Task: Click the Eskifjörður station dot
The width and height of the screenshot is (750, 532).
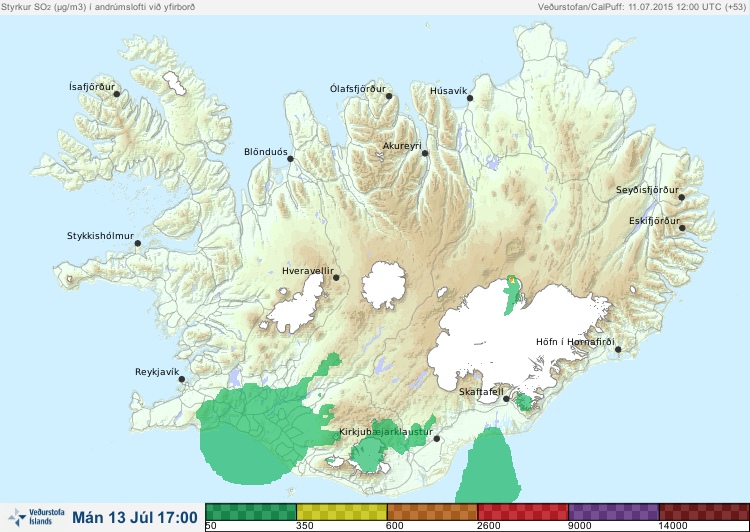Action: (x=682, y=228)
